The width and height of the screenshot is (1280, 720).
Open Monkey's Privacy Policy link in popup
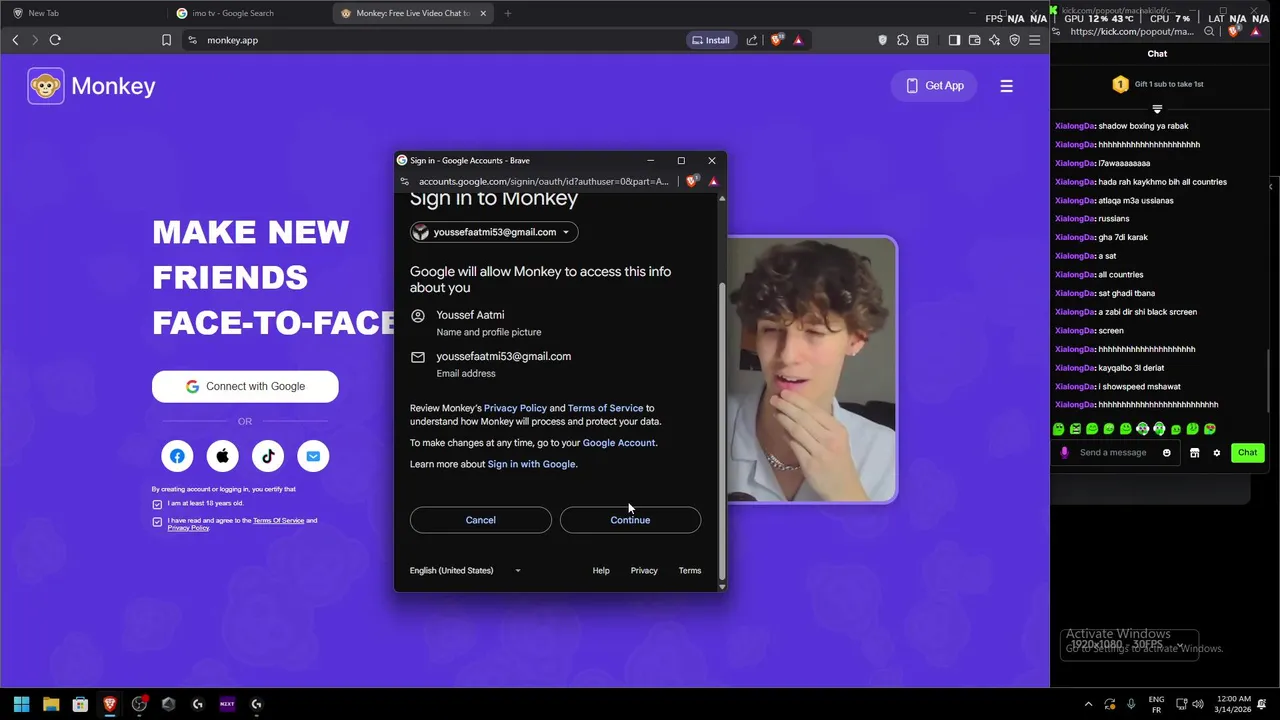pyautogui.click(x=515, y=408)
